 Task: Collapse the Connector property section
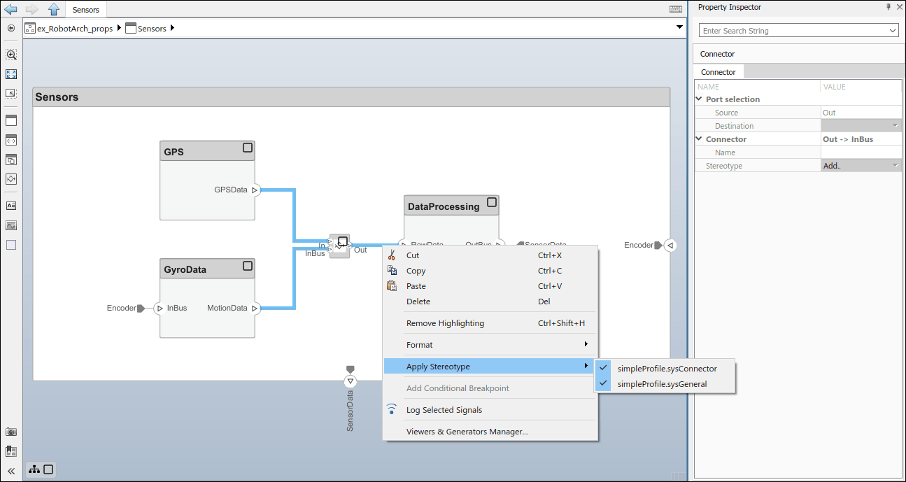pos(700,139)
